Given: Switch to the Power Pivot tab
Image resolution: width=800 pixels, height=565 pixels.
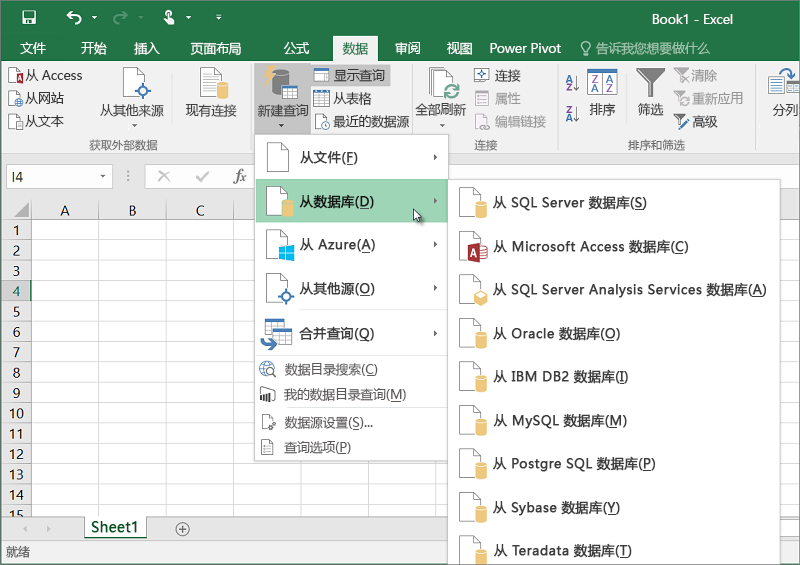Looking at the screenshot, I should pos(525,48).
